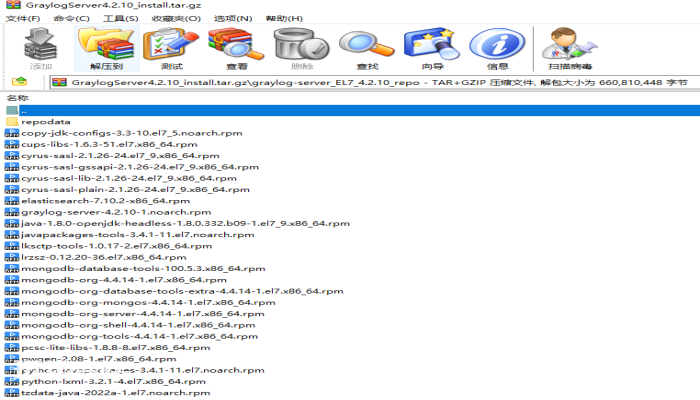Click the icon of pwgen-2.08-1 rpm
Image resolution: width=700 pixels, height=400 pixels.
click(12, 358)
